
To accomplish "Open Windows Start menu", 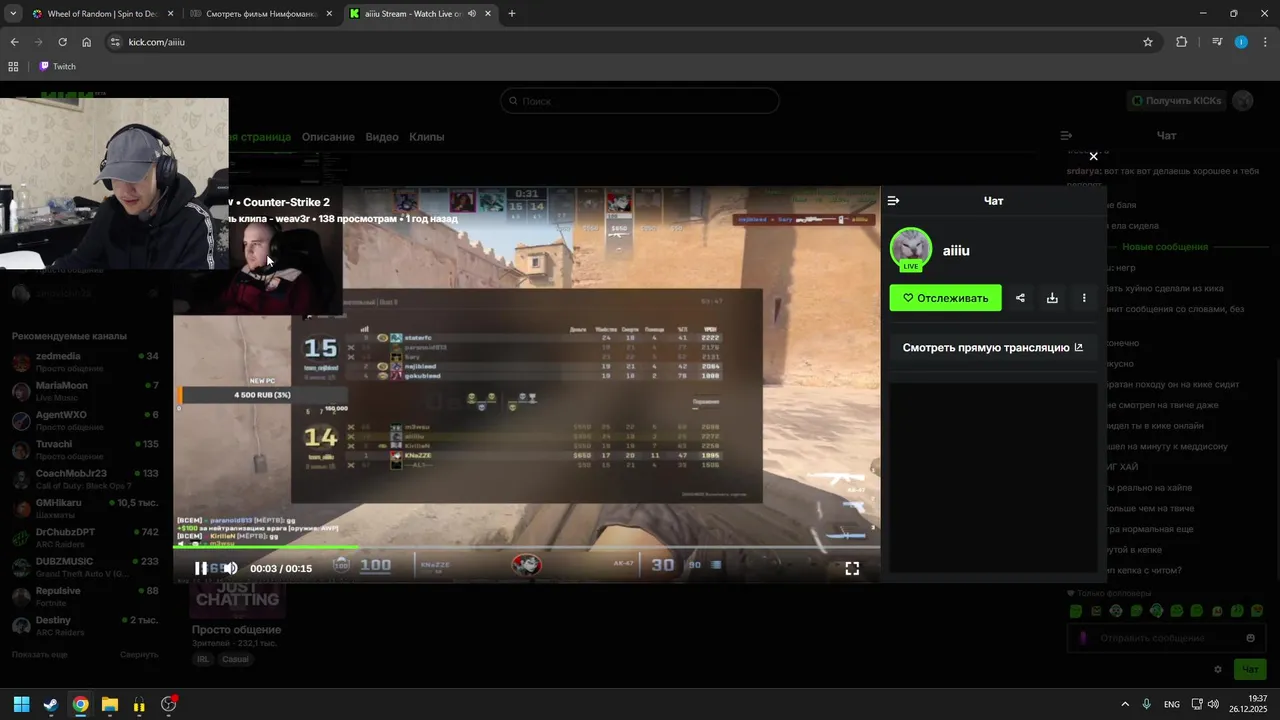I will coord(21,704).
